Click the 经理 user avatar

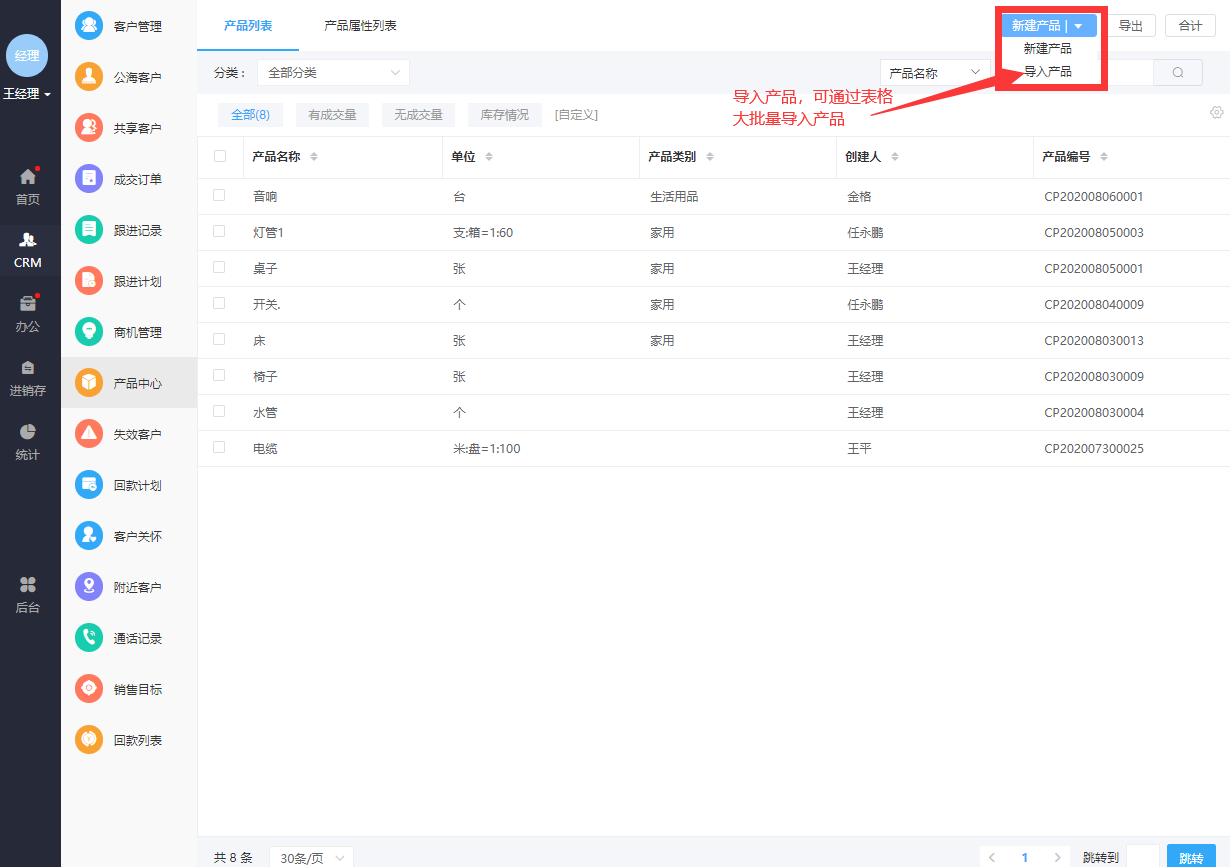tap(27, 56)
